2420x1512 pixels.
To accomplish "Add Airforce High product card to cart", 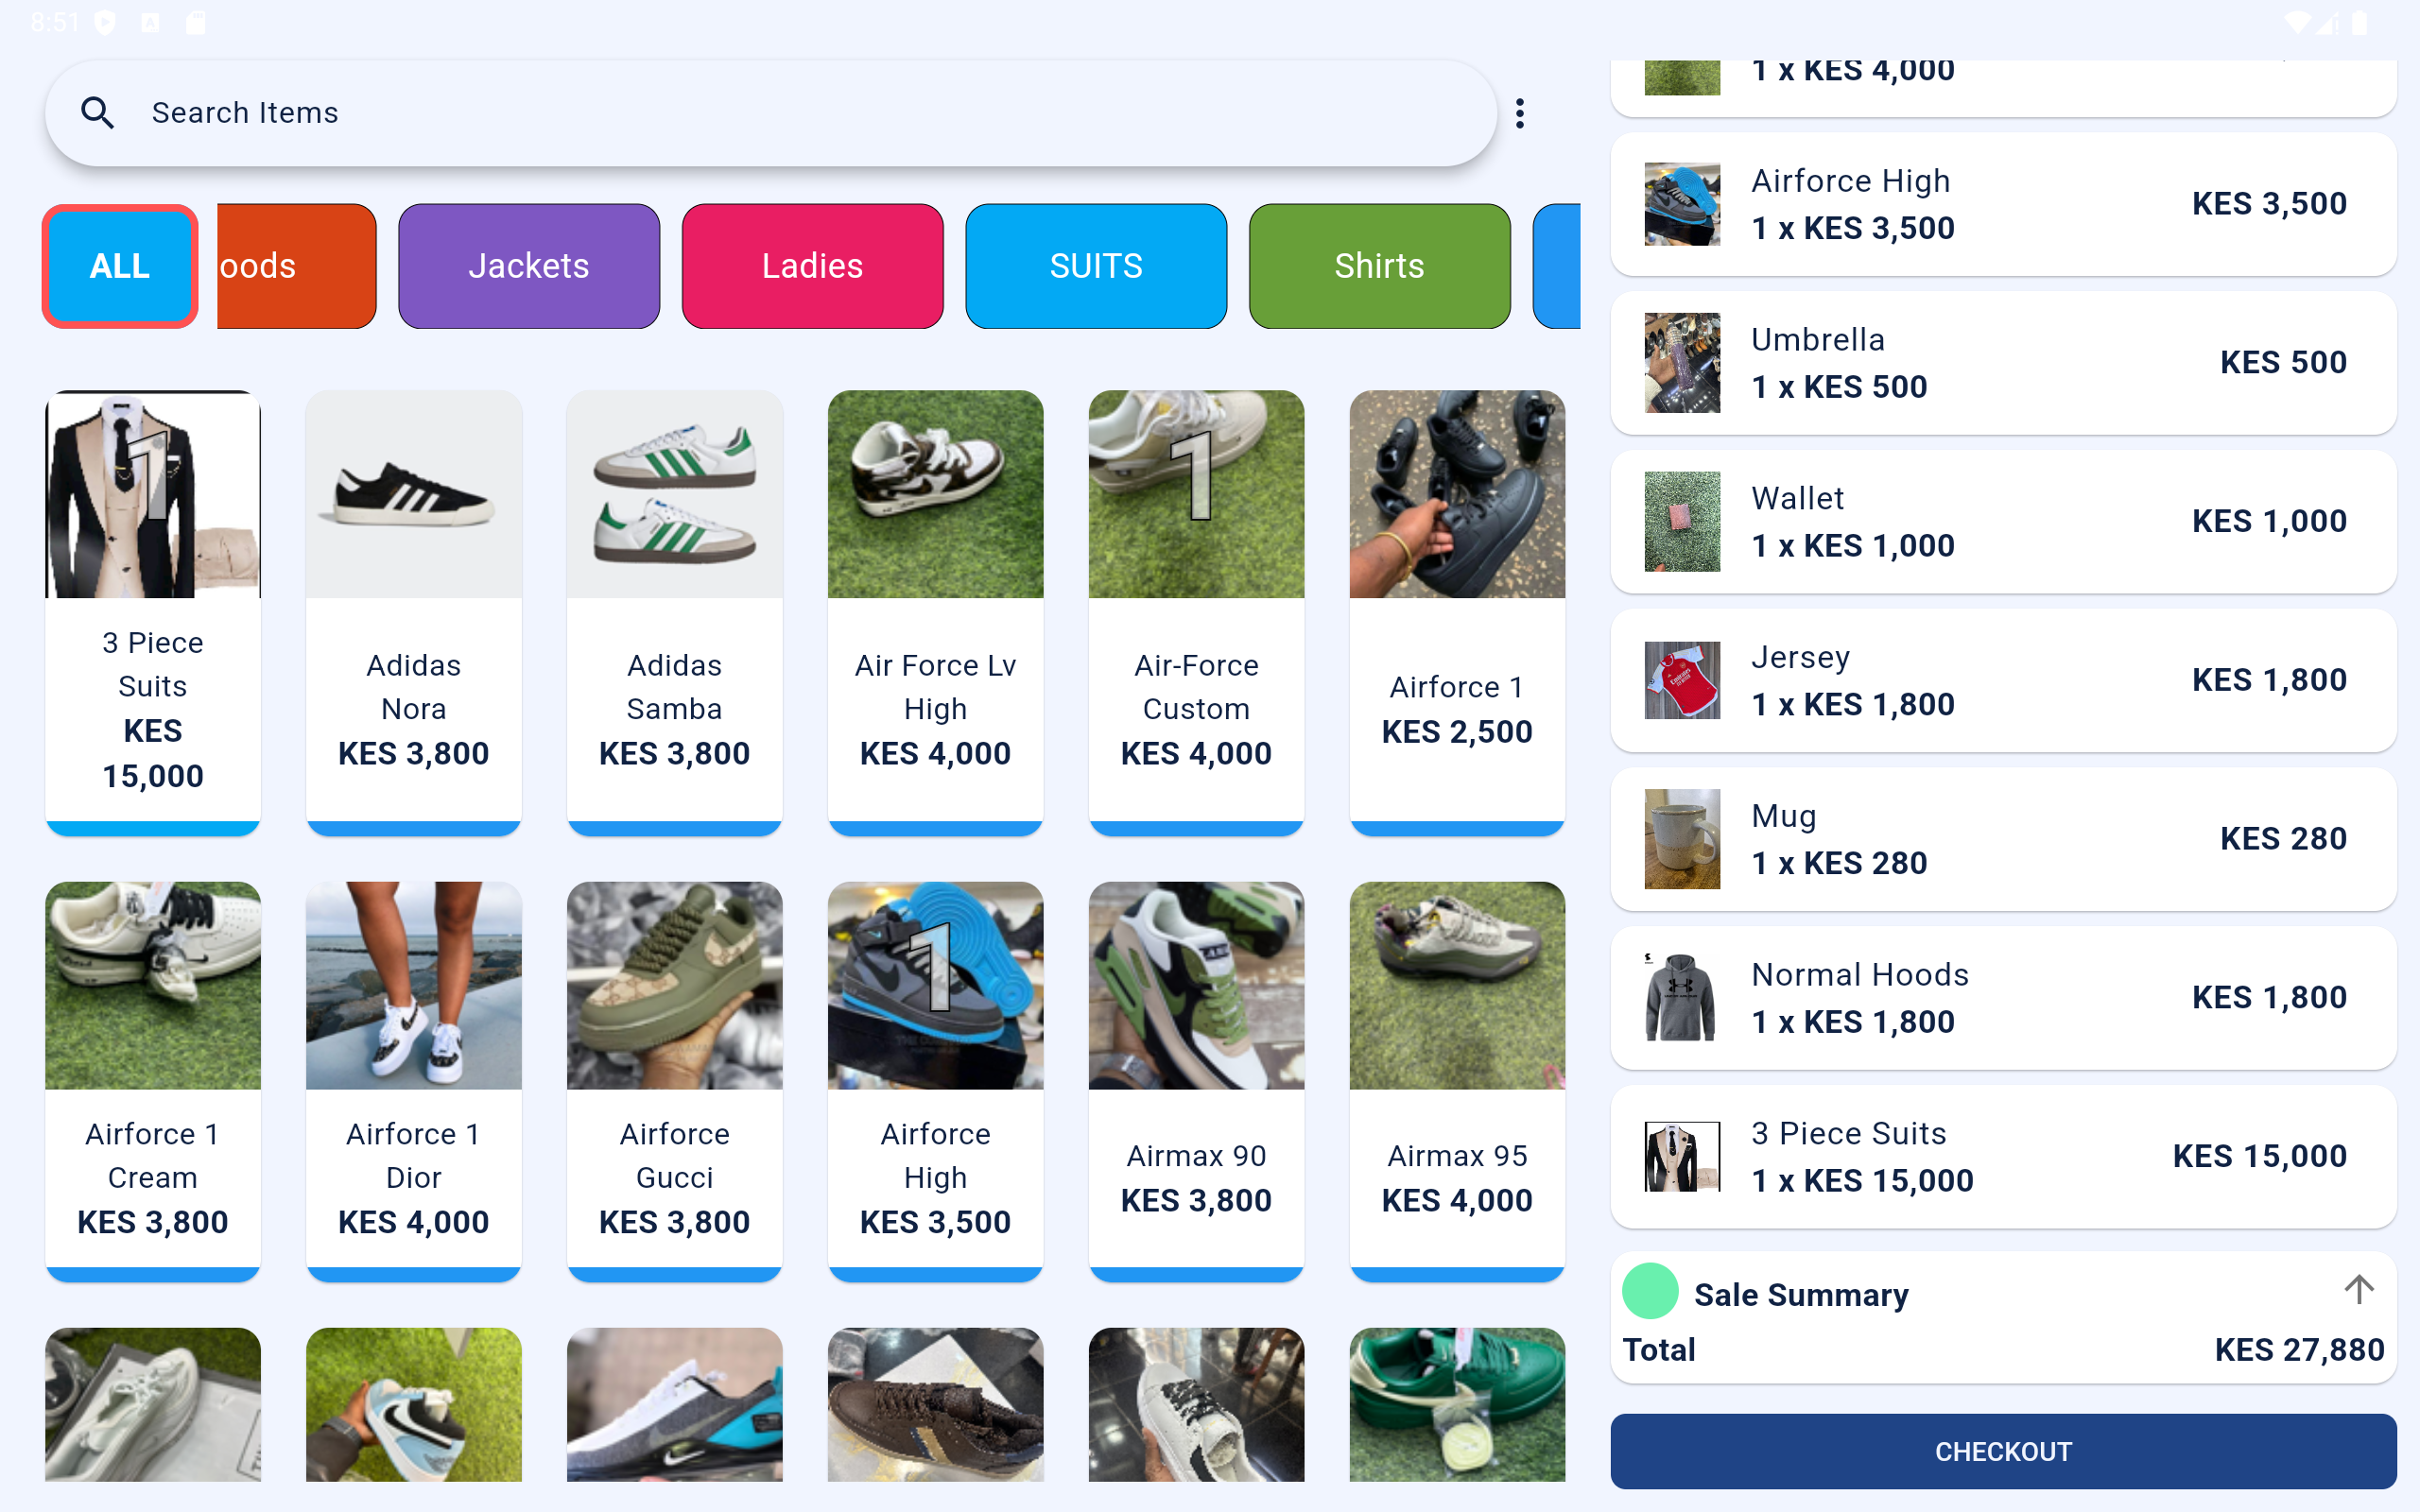I will (x=936, y=1080).
